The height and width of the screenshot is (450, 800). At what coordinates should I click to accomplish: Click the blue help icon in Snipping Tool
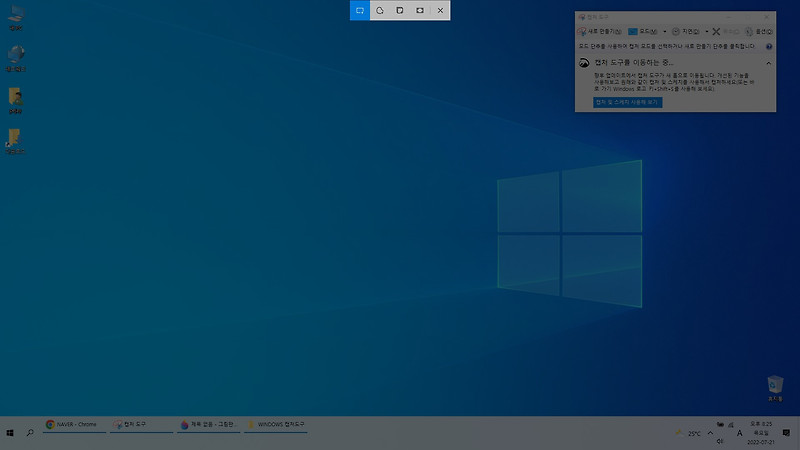(x=769, y=46)
